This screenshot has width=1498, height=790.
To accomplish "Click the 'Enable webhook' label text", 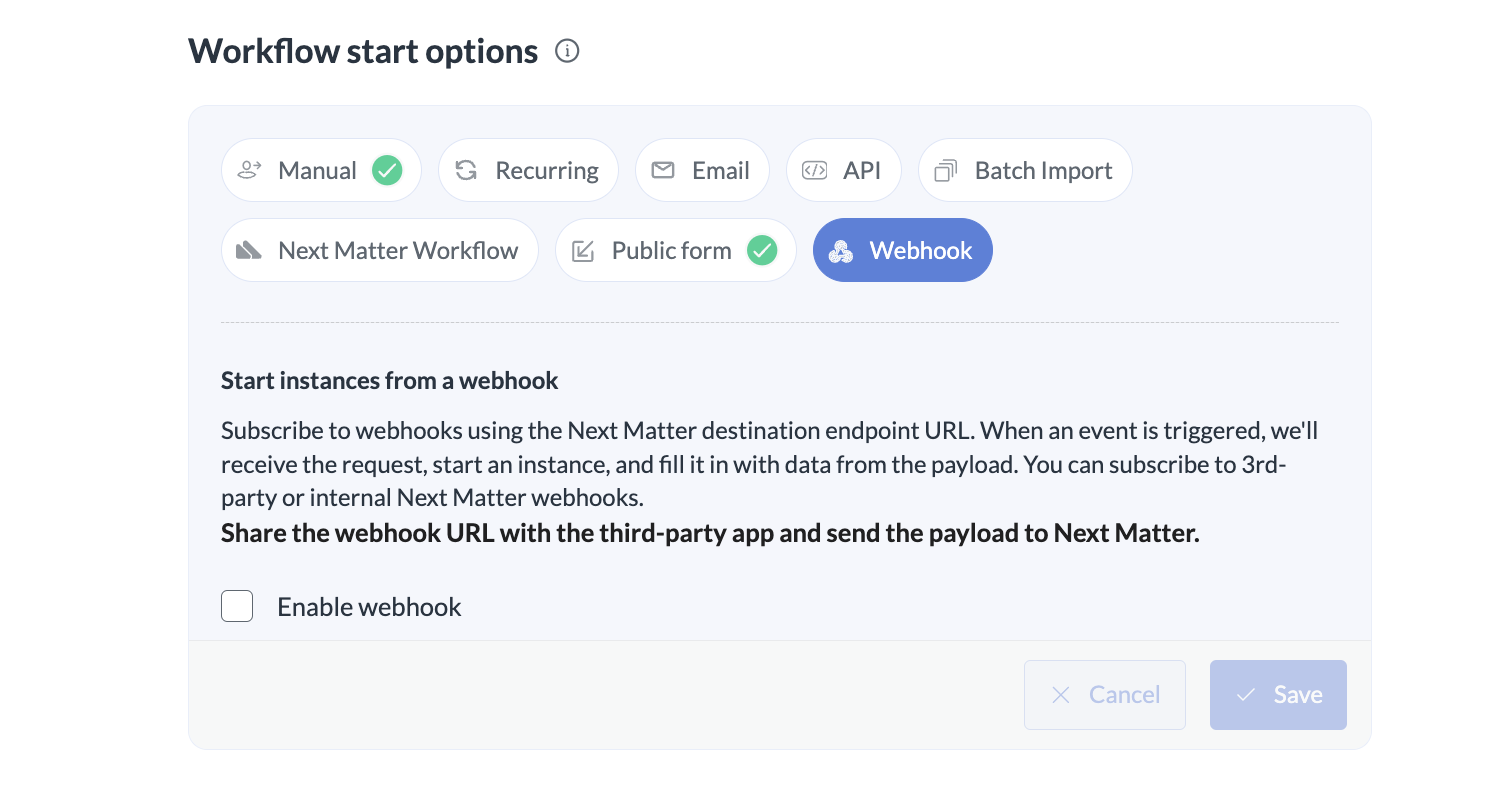I will tap(369, 607).
